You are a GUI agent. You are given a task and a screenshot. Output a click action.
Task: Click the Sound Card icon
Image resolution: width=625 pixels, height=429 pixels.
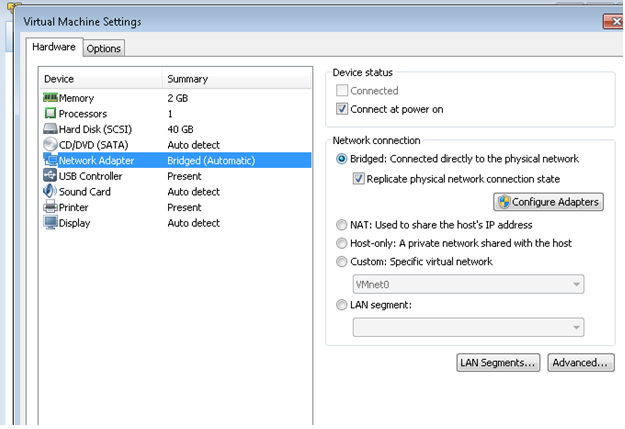(x=50, y=191)
